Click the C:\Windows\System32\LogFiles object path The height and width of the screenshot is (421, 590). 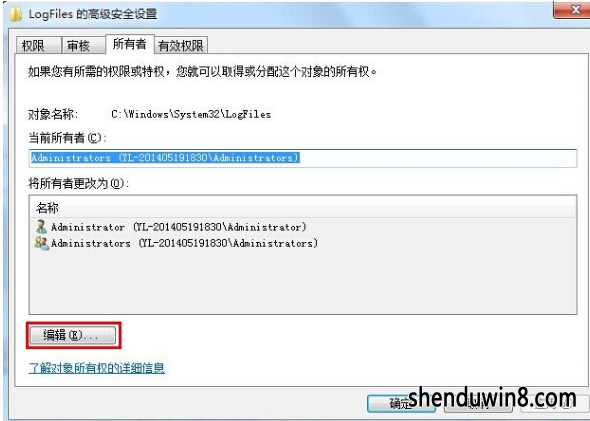(191, 114)
